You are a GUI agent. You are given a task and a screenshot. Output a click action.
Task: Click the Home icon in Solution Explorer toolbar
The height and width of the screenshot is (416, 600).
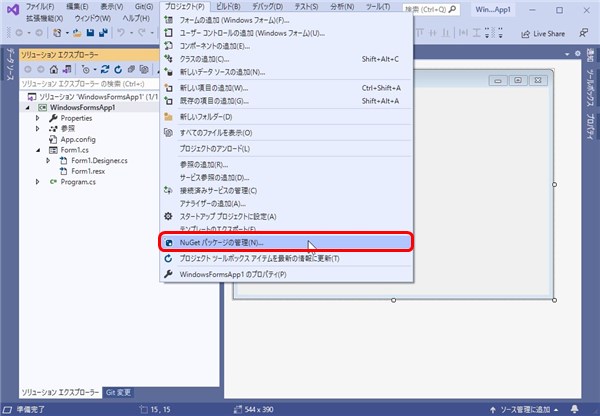tap(54, 69)
